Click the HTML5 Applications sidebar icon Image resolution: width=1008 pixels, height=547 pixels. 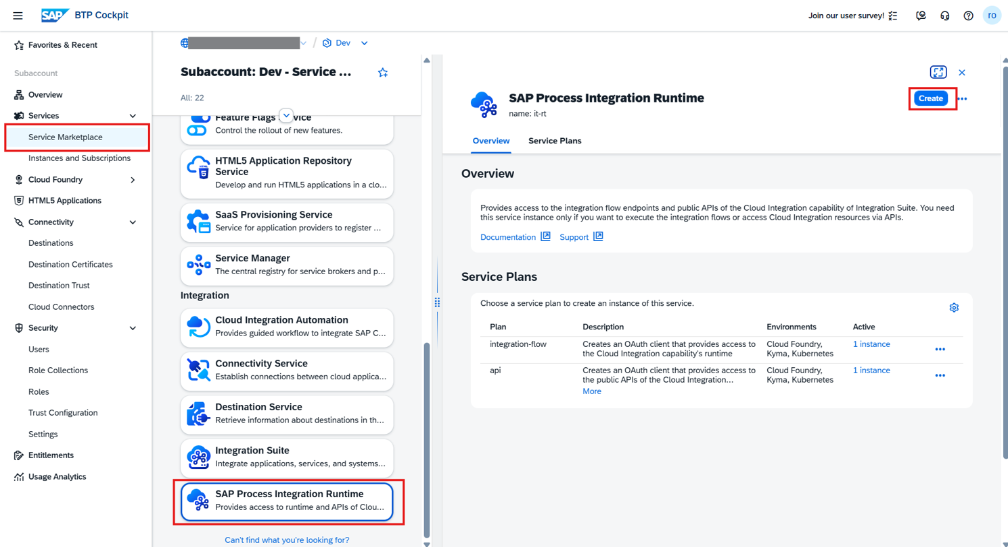(19, 201)
